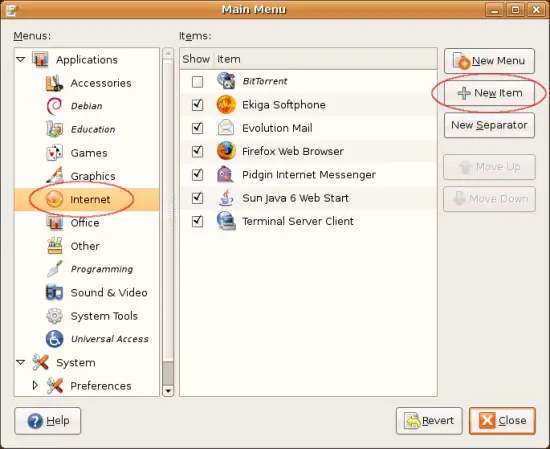Click the Preferences tools icon

54,386
